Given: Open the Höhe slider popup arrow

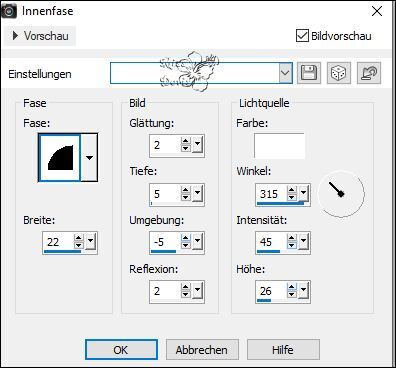Looking at the screenshot, I should 303,290.
